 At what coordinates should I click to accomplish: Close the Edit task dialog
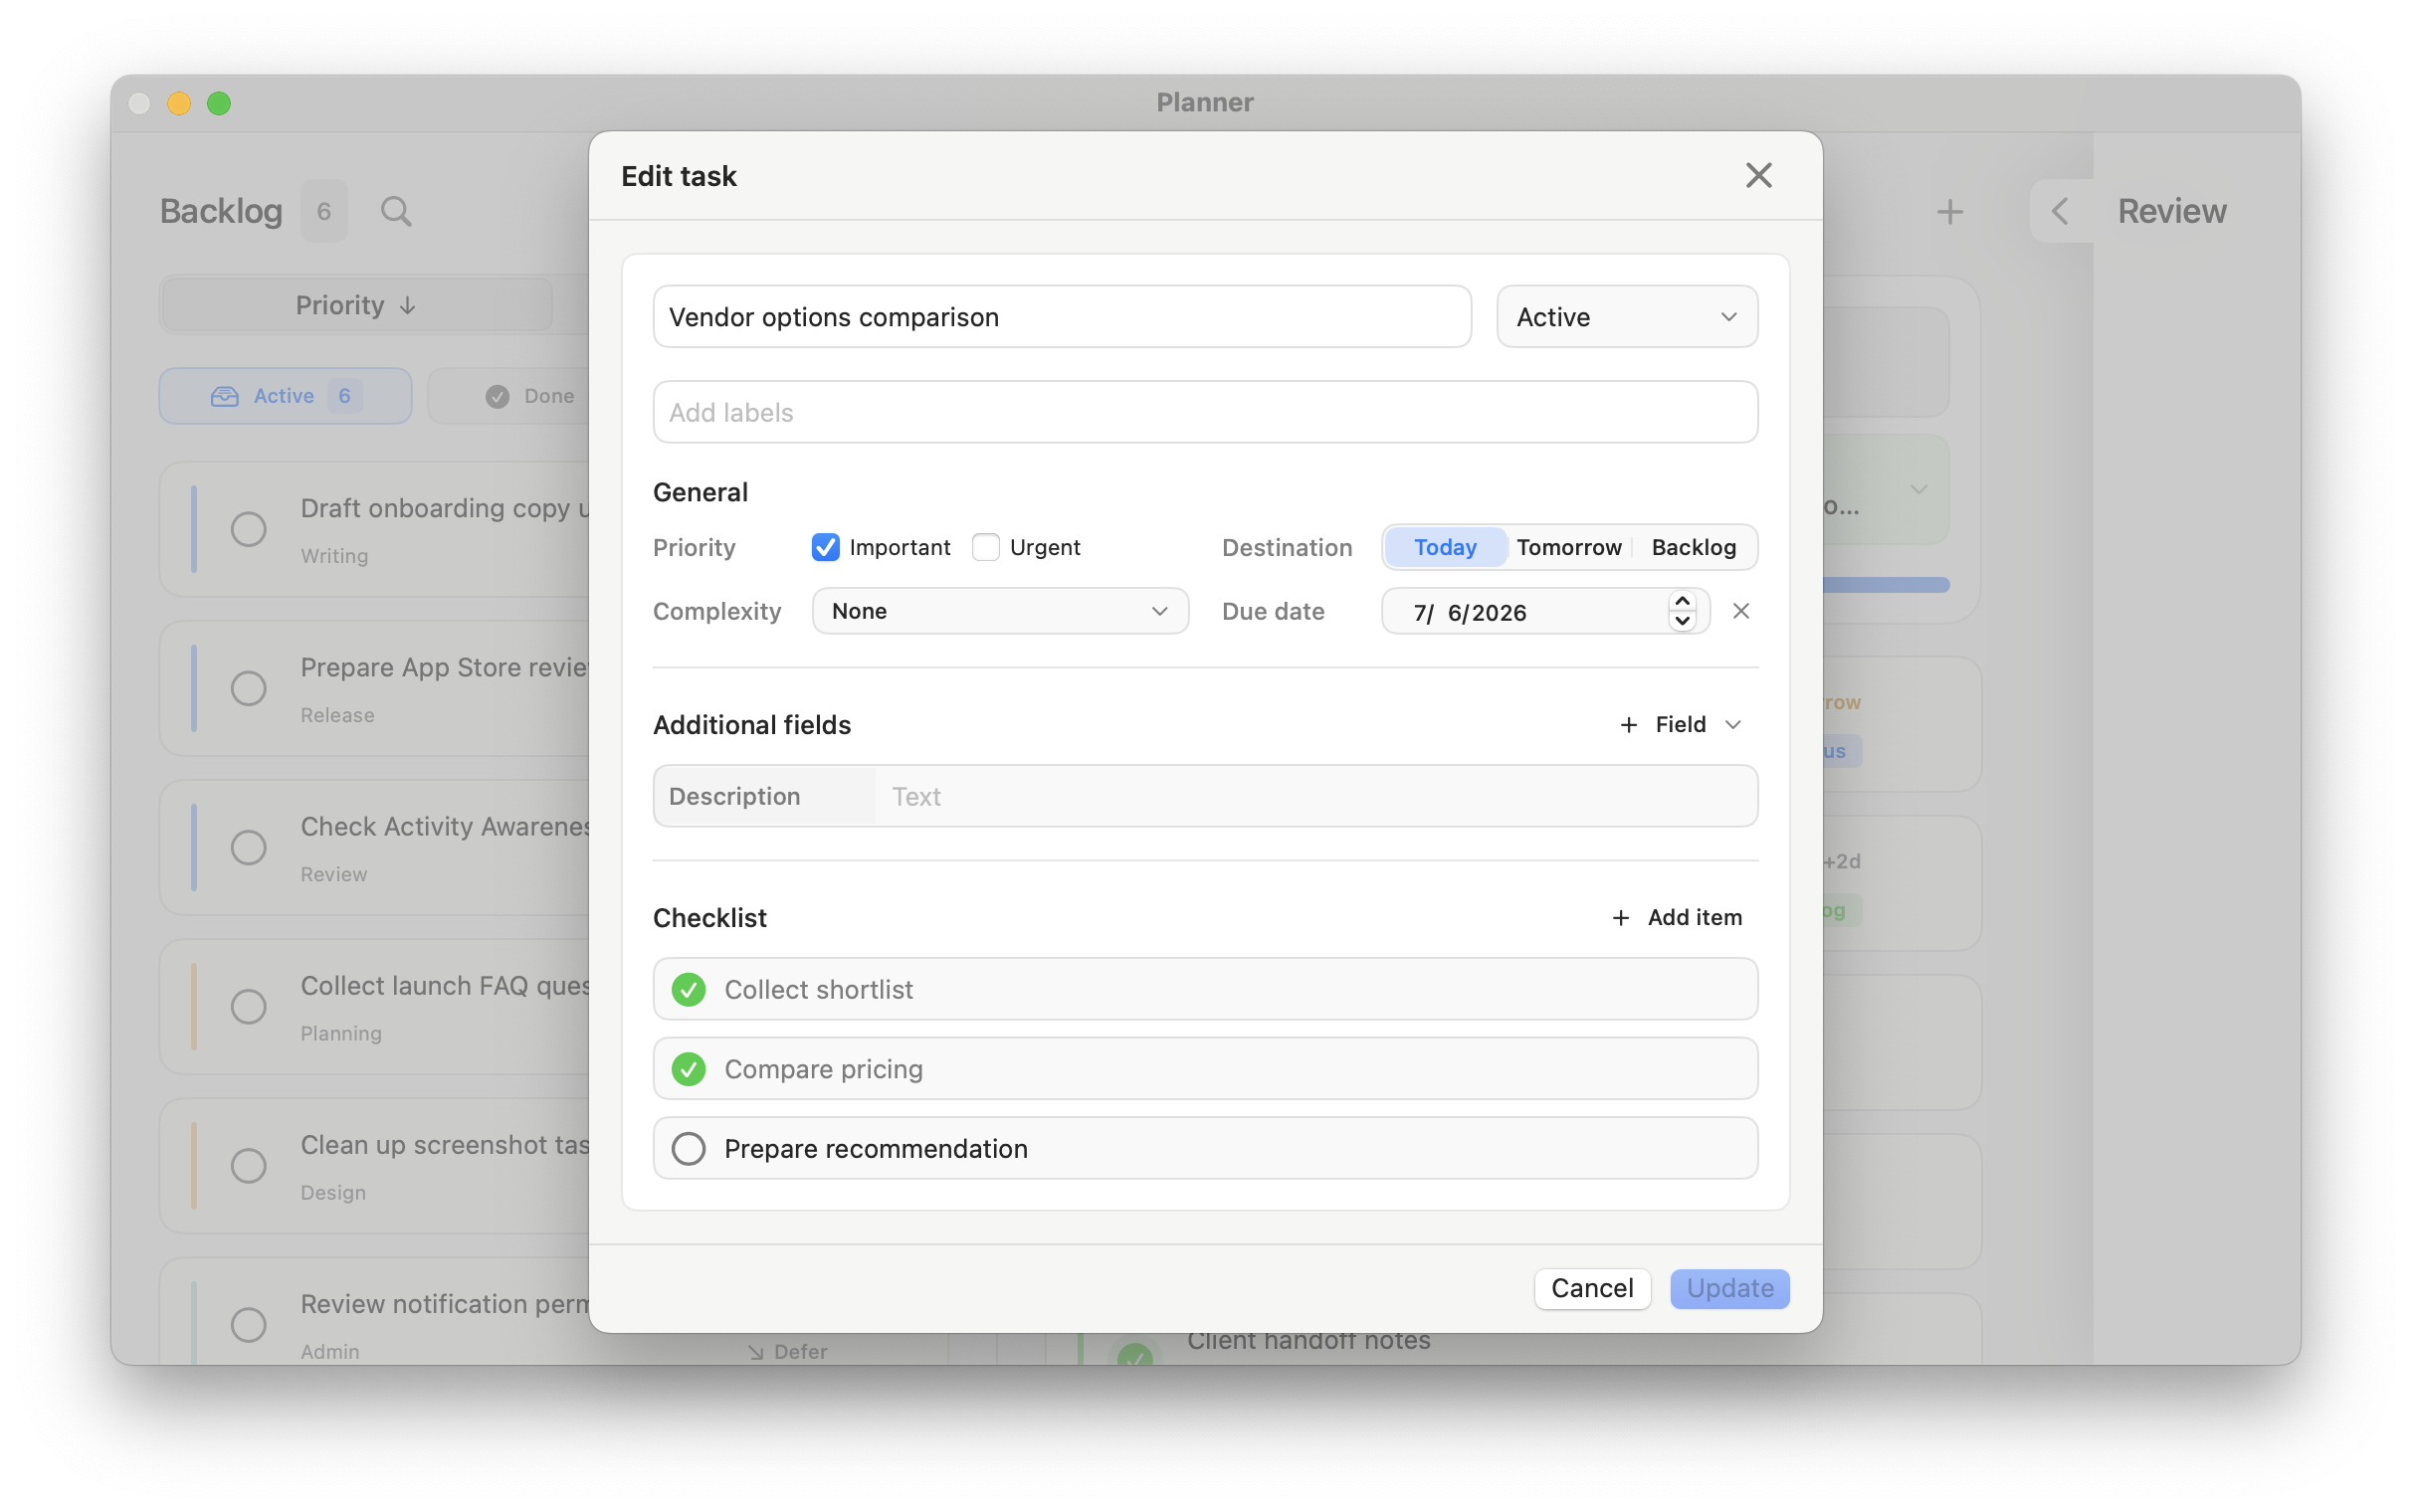point(1758,176)
